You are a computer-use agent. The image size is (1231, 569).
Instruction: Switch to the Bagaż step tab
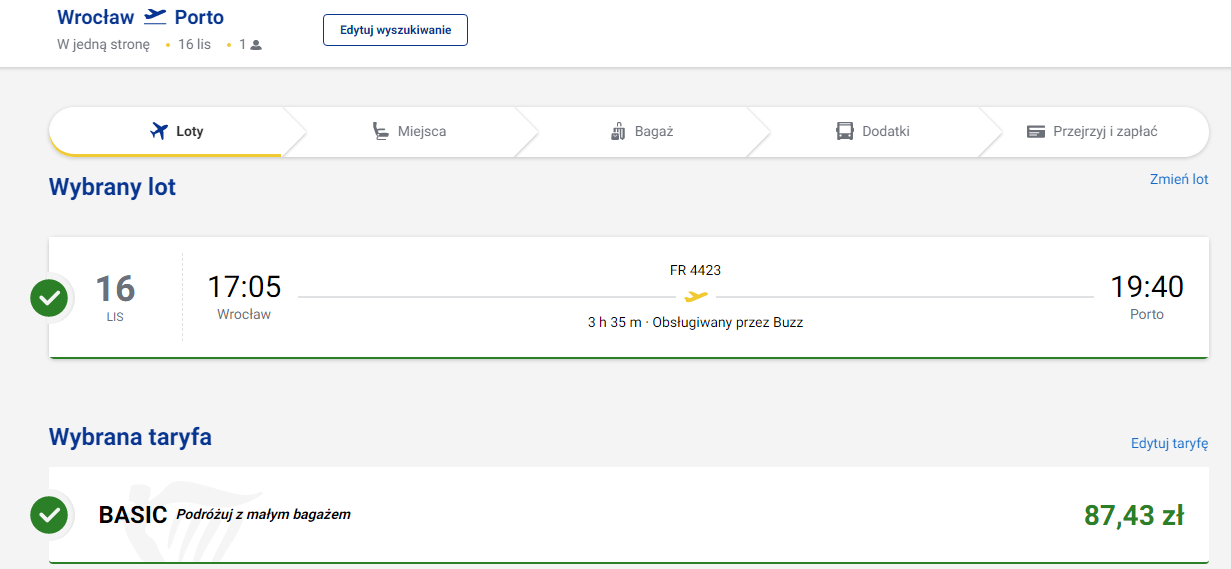[x=642, y=131]
